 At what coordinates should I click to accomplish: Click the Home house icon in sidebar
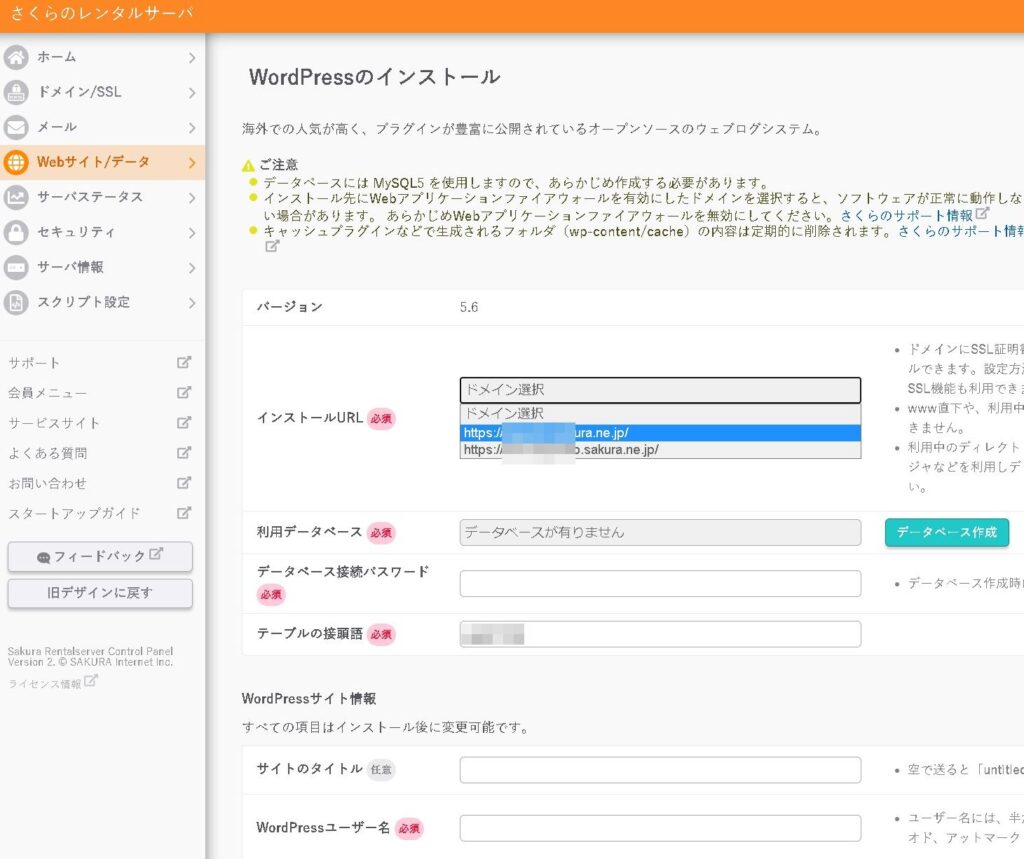point(16,57)
